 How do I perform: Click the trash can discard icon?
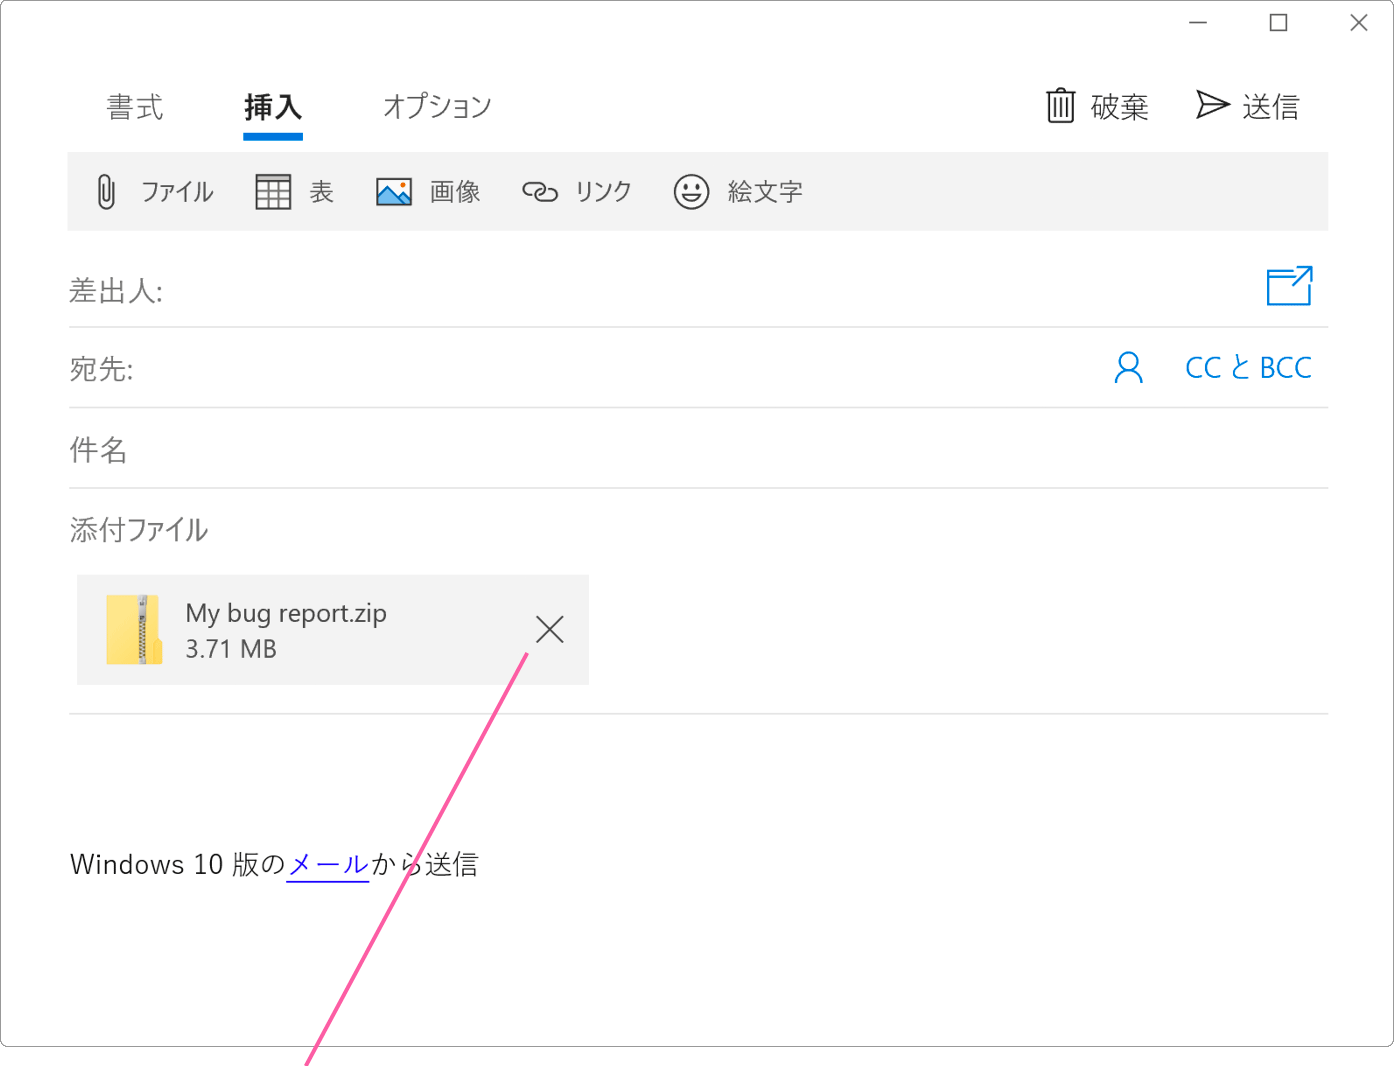(1061, 105)
